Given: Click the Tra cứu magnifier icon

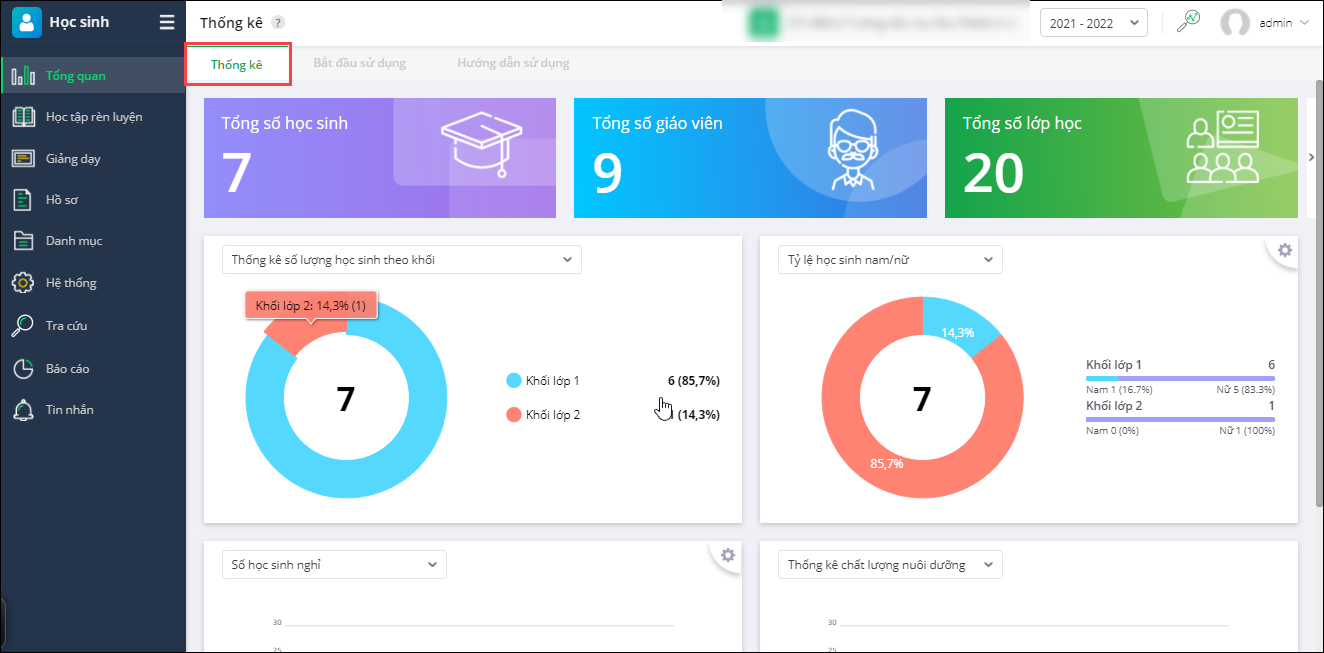Looking at the screenshot, I should [22, 325].
